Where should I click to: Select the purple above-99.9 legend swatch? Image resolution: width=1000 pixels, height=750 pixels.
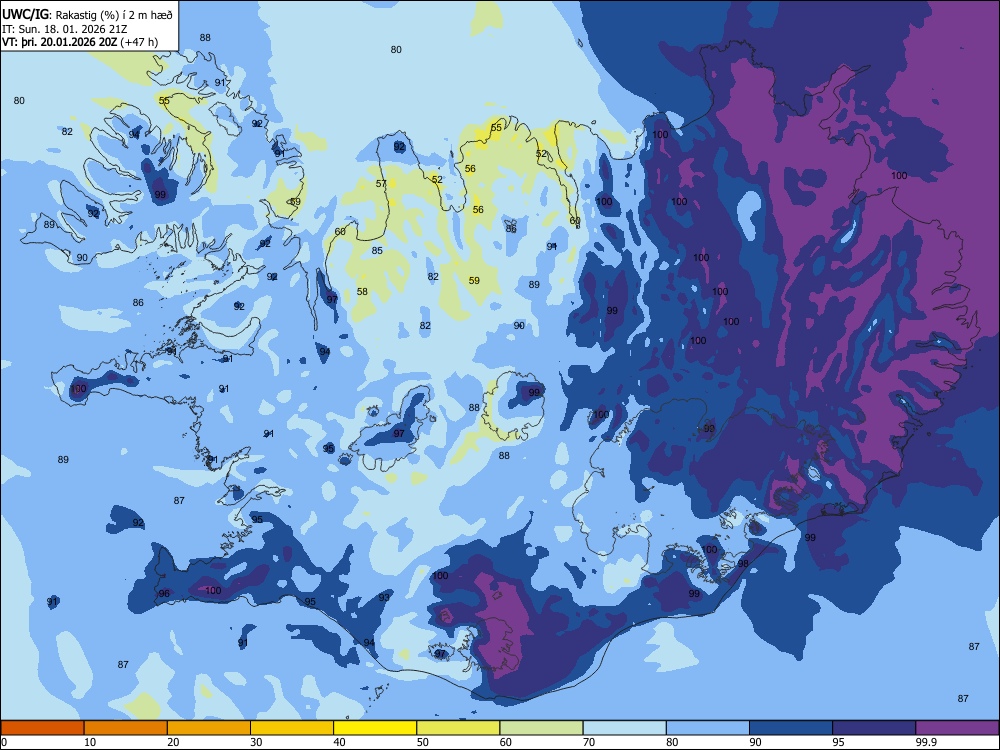coord(957,728)
